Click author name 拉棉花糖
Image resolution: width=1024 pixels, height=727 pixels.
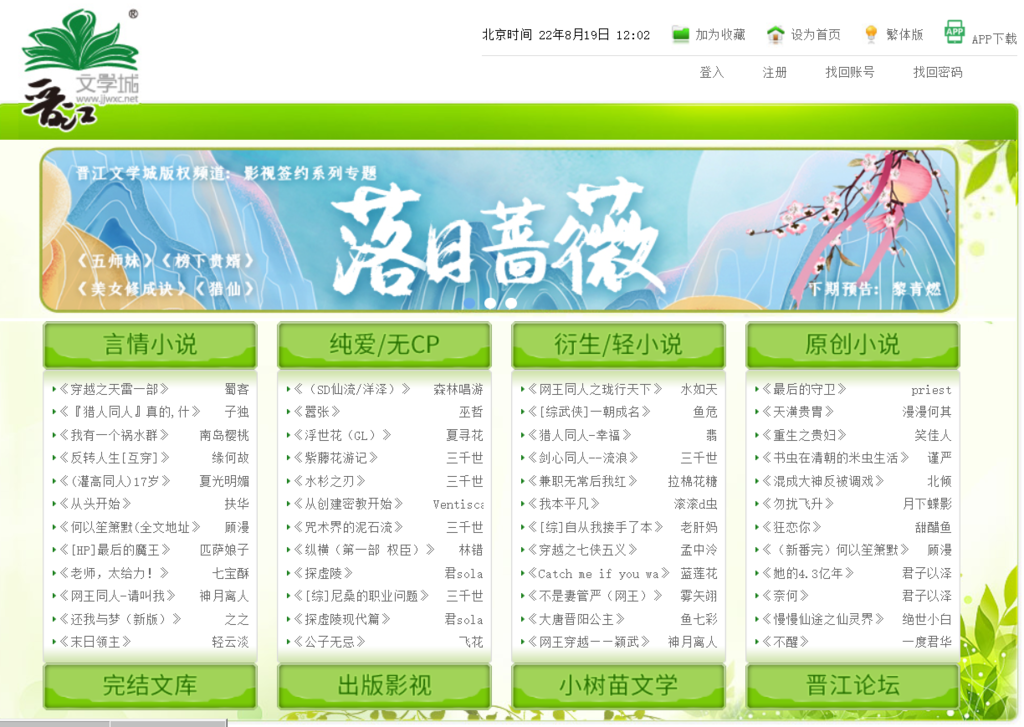coord(692,481)
